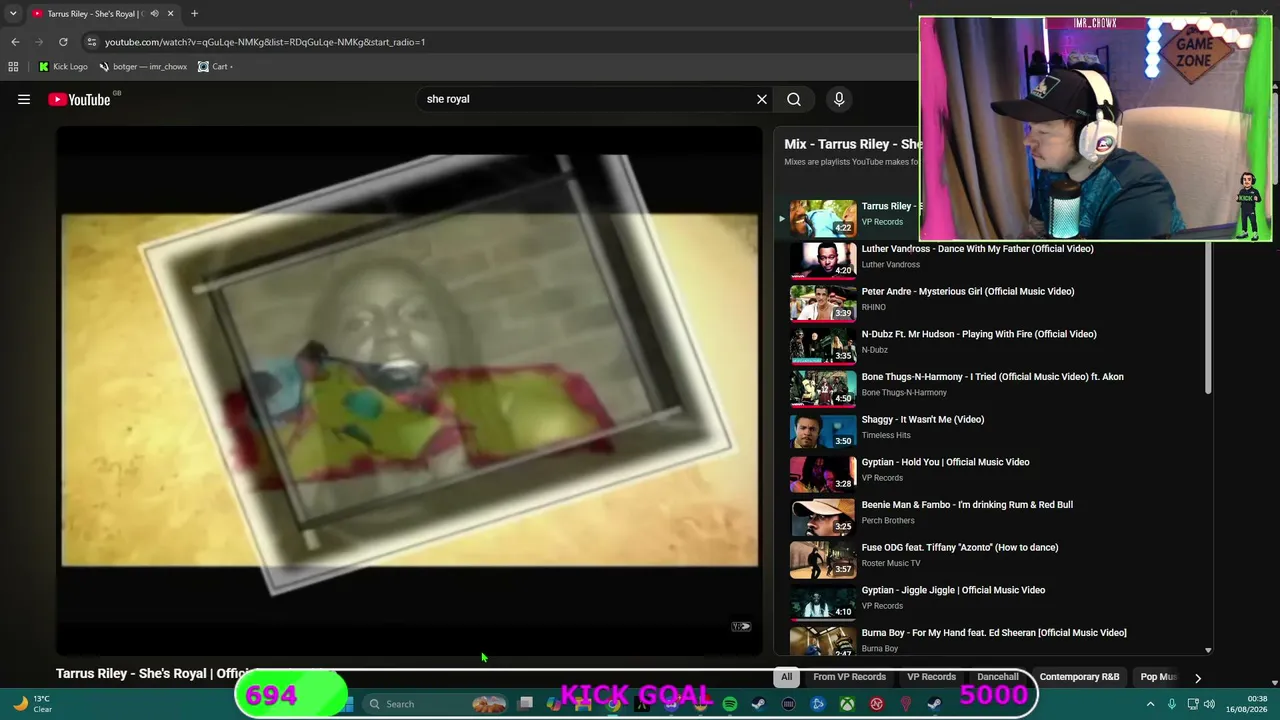
Task: Open the Bone Thugs-N-Harmony I Tried thumbnail
Action: [823, 388]
